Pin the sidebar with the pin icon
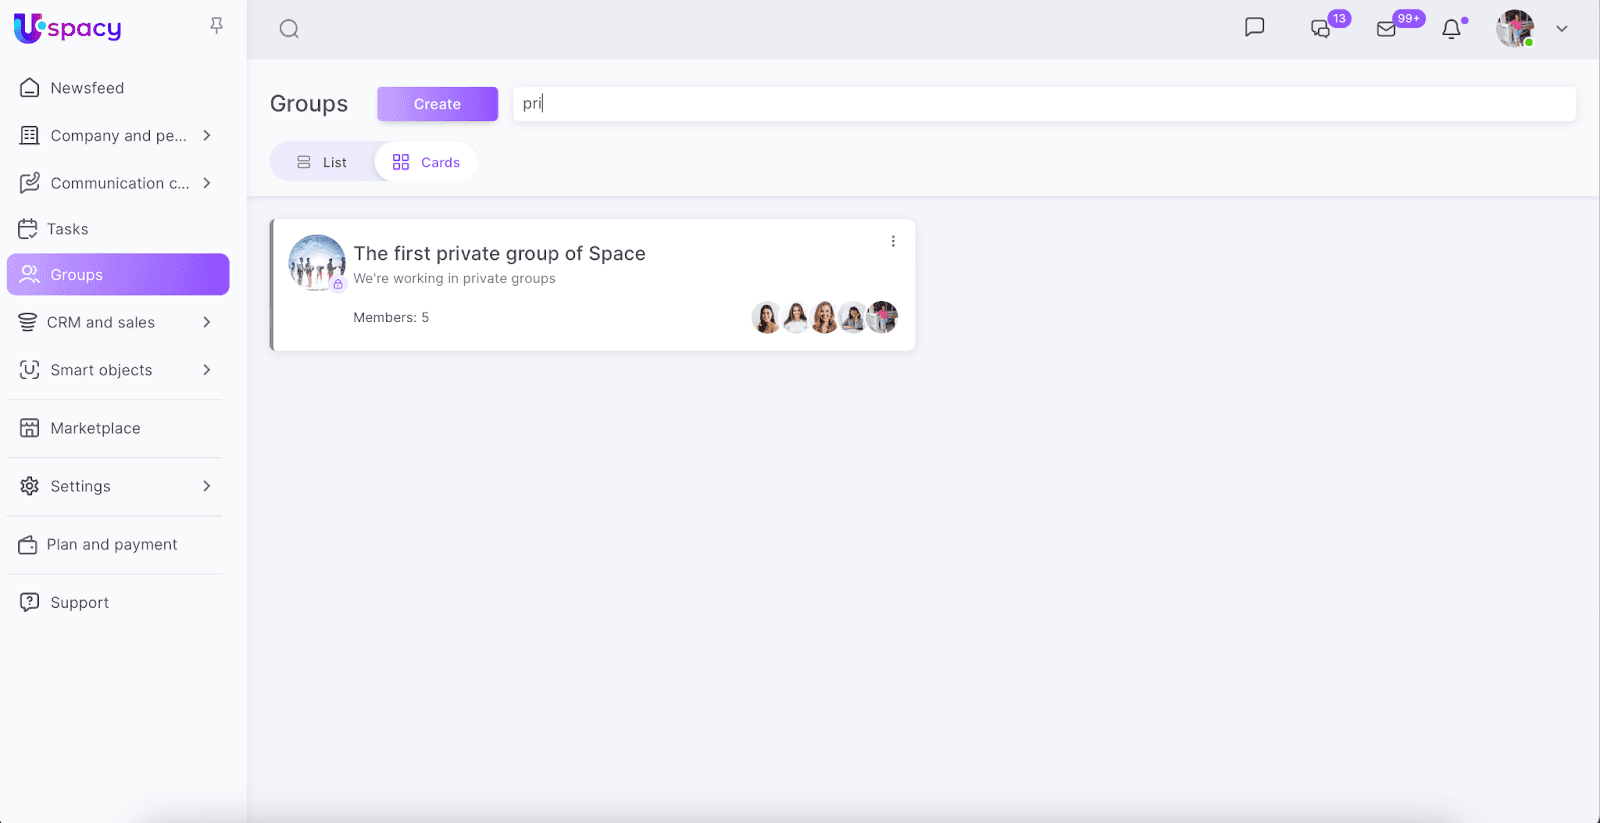 (x=216, y=26)
